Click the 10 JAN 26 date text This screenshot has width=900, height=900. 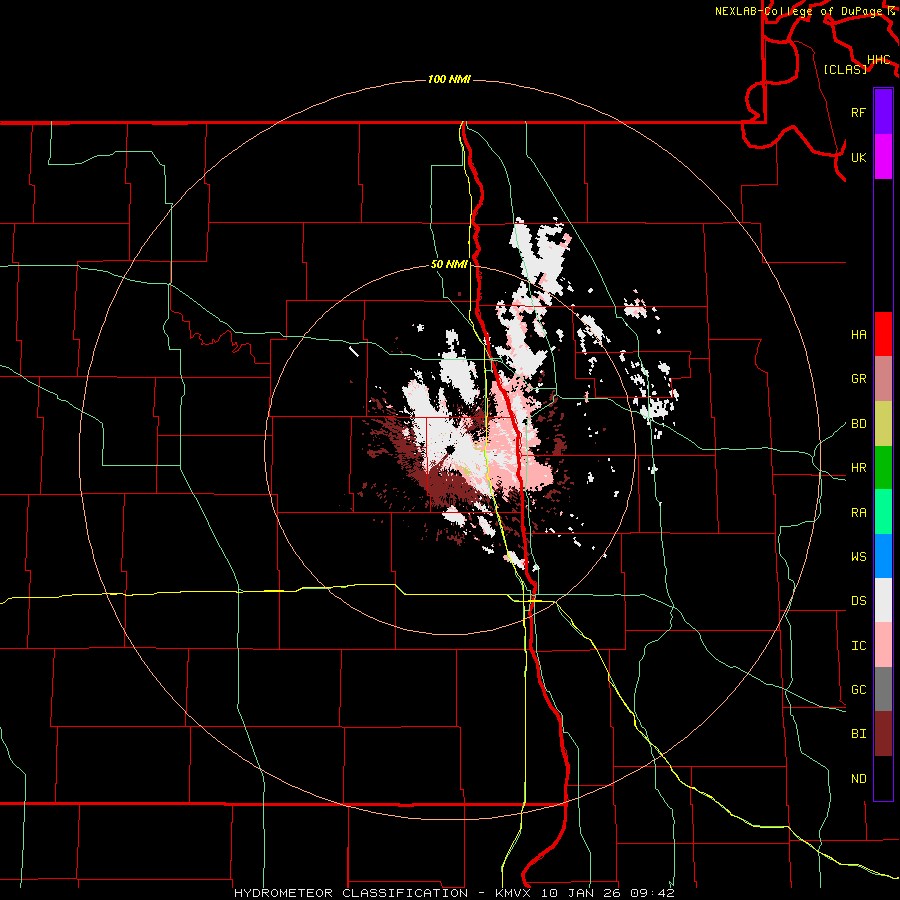(581, 893)
